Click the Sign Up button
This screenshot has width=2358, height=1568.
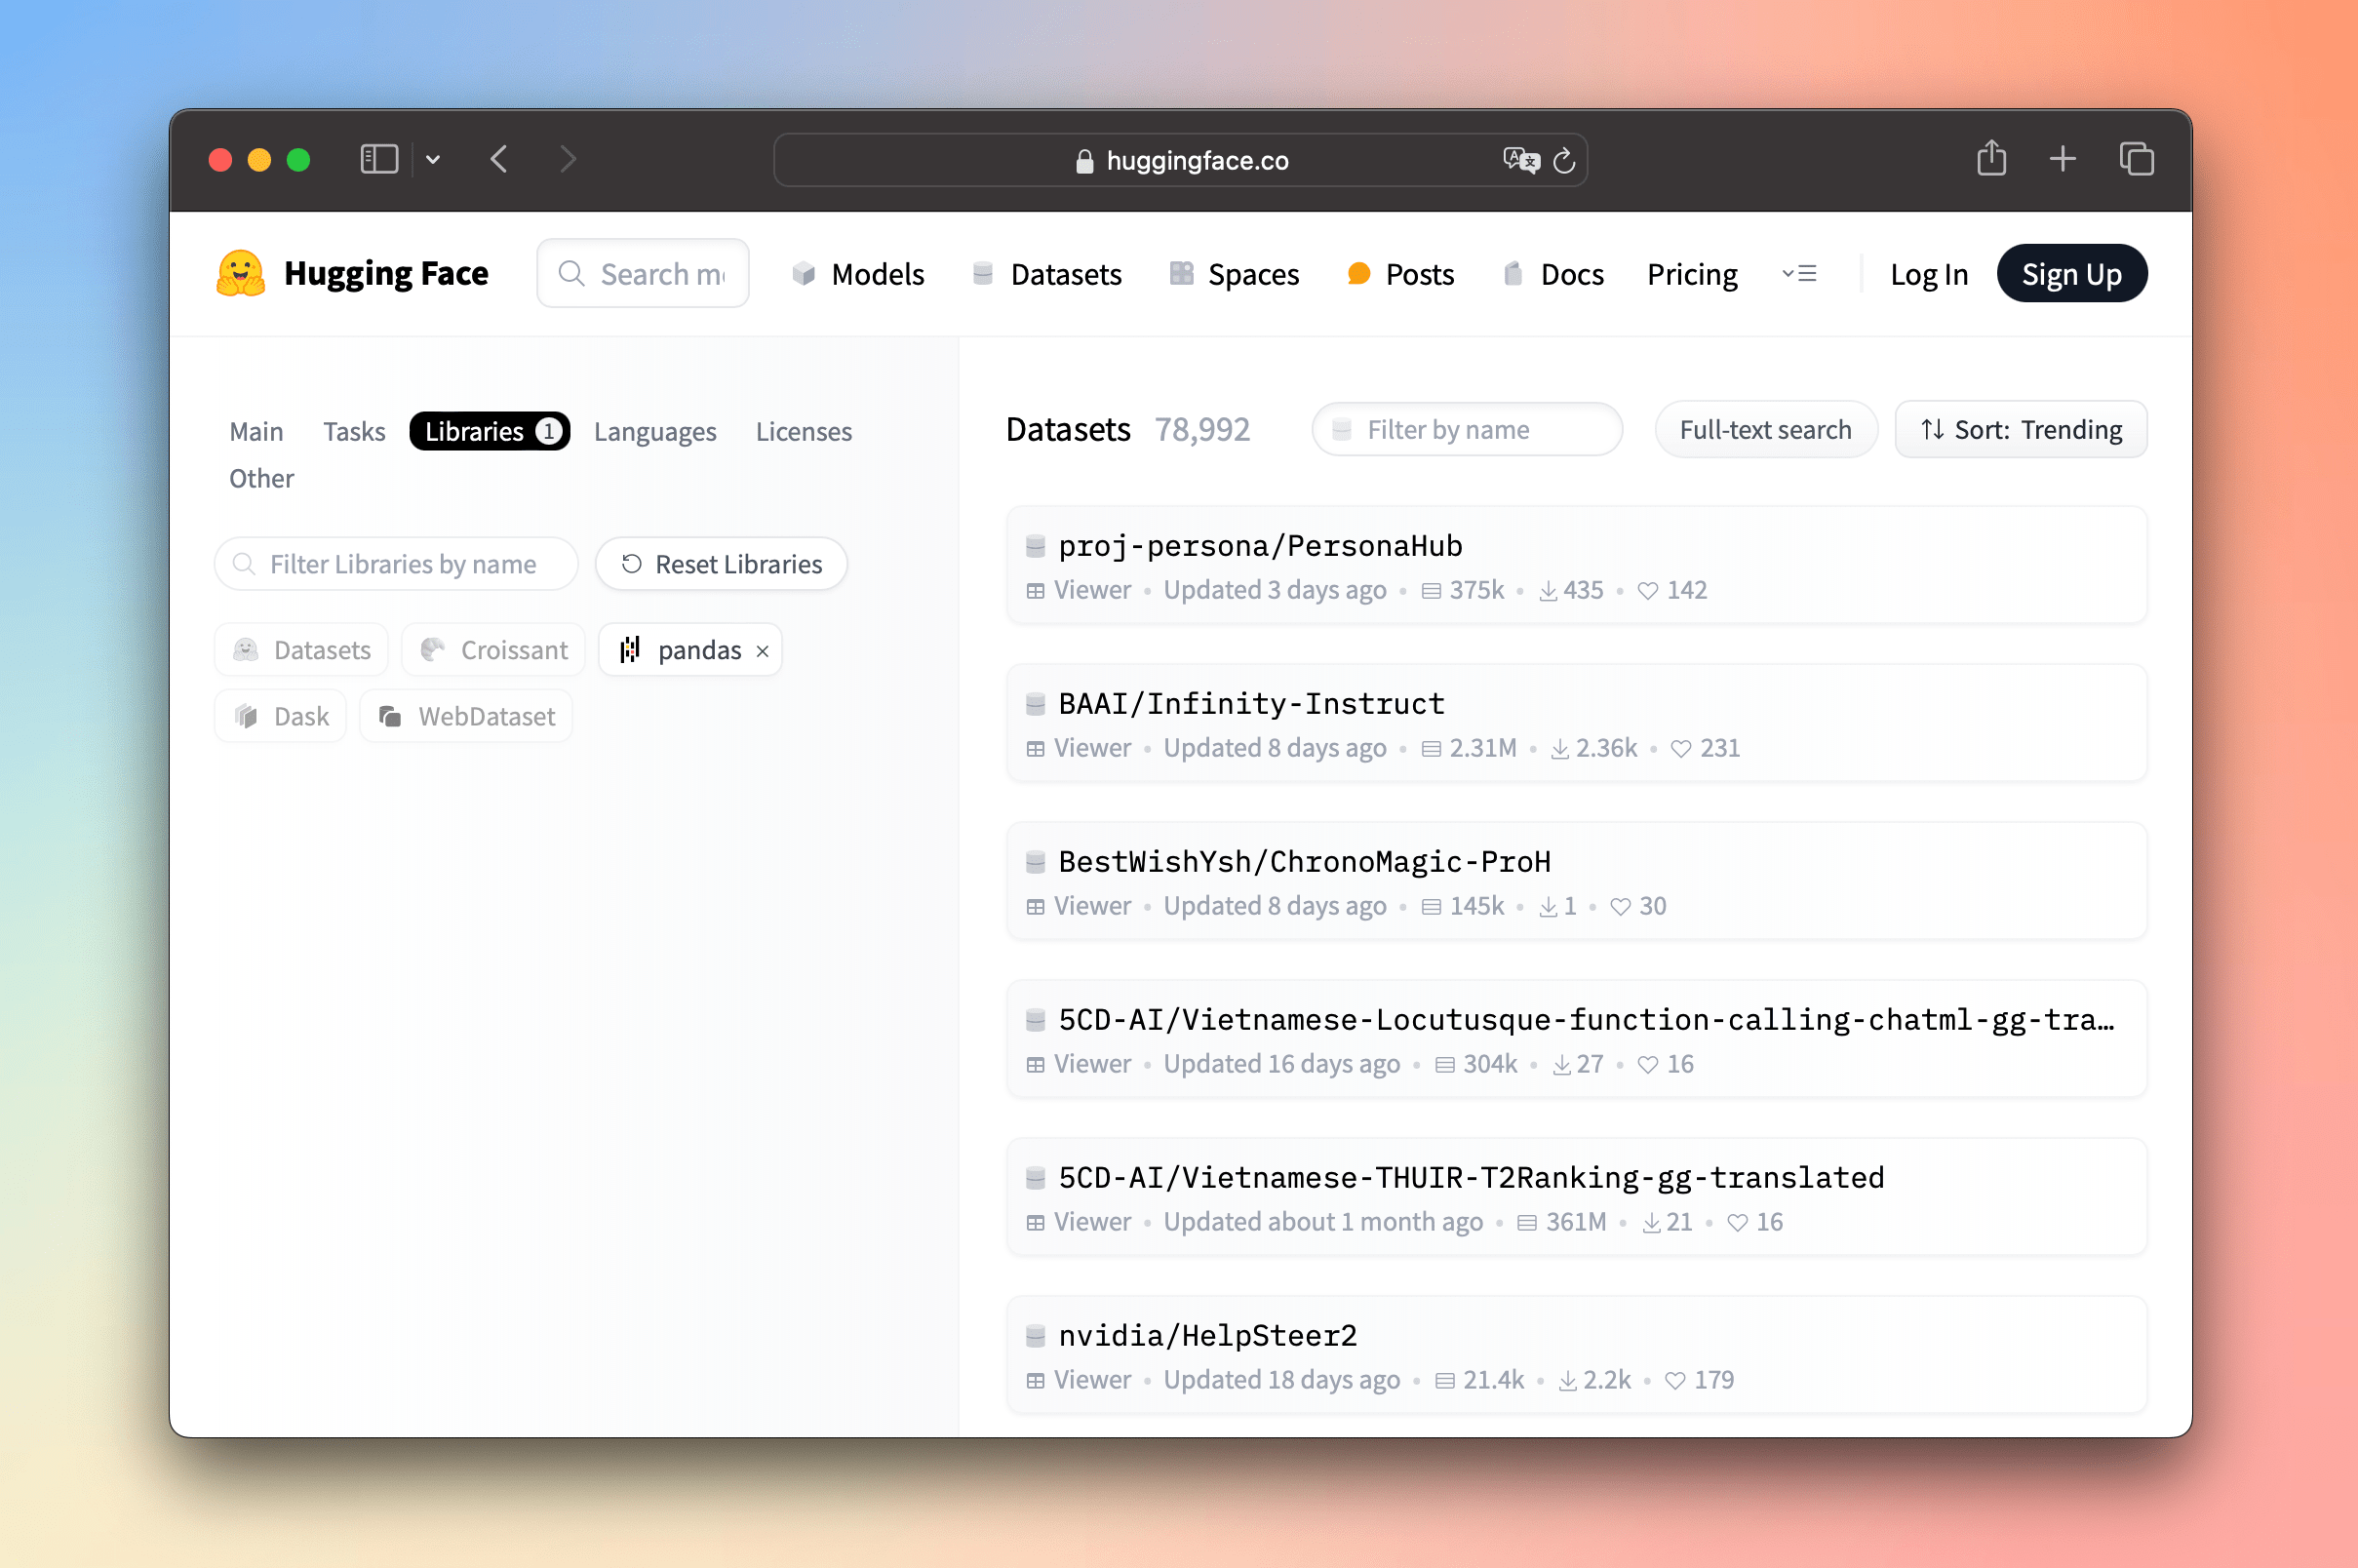tap(2071, 271)
